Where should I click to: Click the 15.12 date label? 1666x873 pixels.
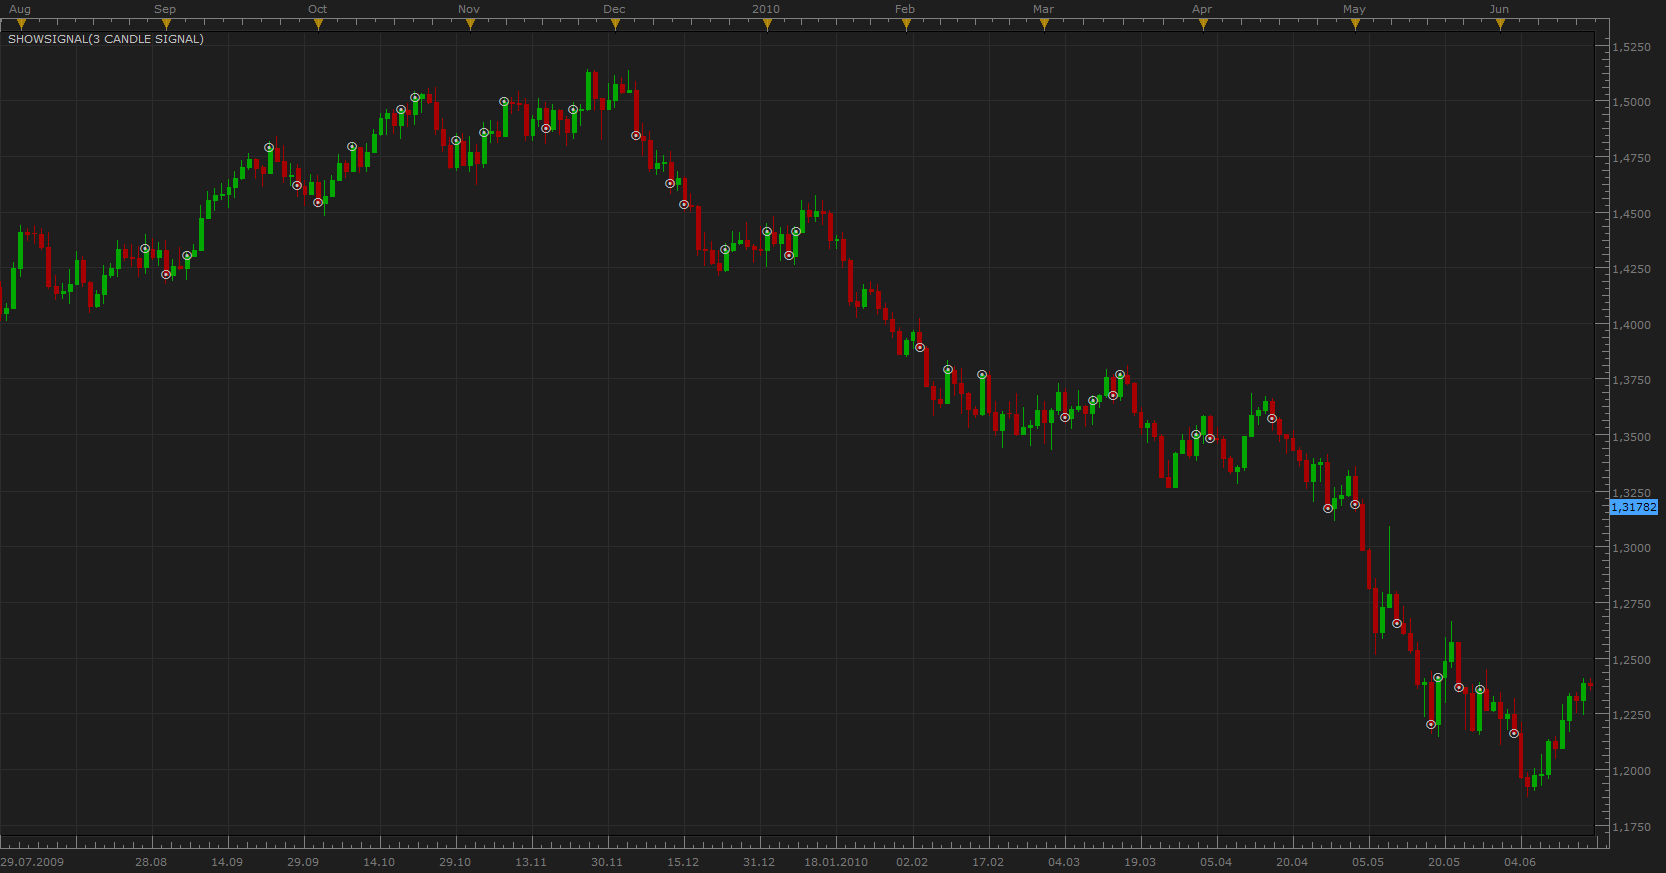tap(683, 862)
